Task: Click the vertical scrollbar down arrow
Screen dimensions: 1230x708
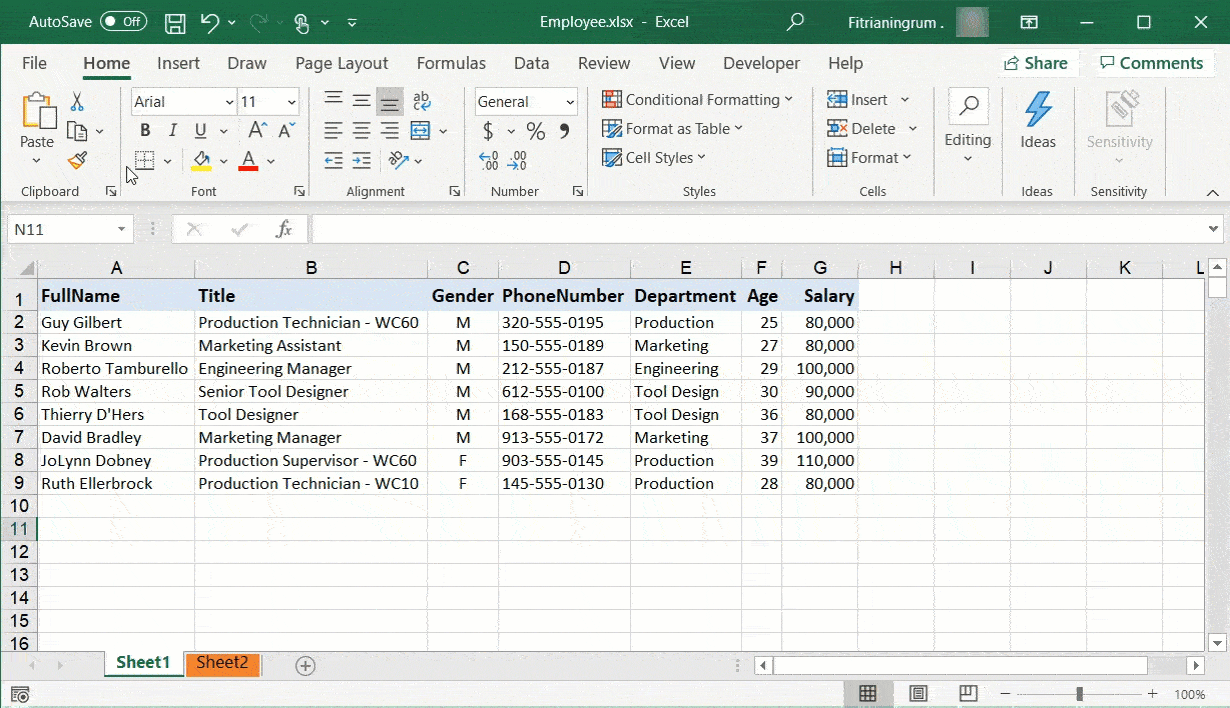Action: [1217, 642]
